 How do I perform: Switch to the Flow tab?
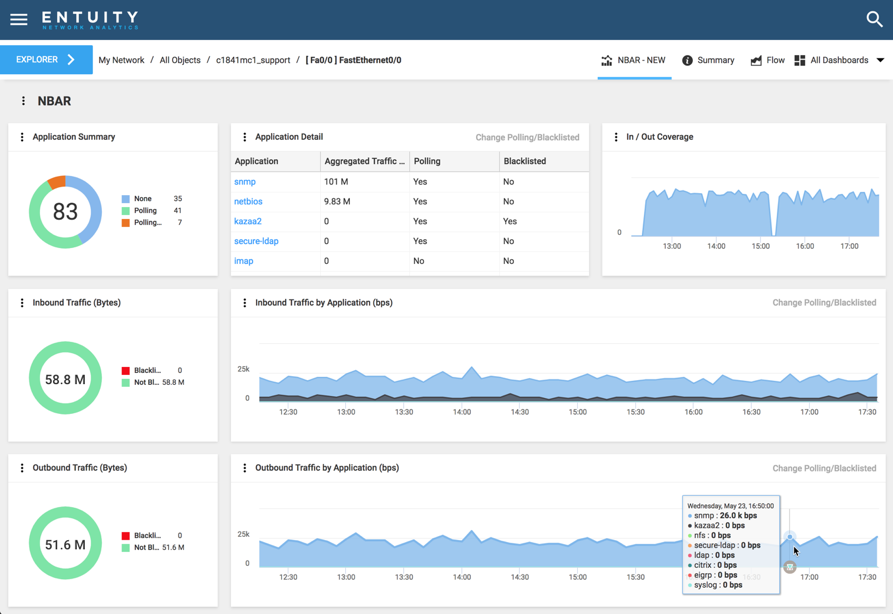click(x=768, y=60)
